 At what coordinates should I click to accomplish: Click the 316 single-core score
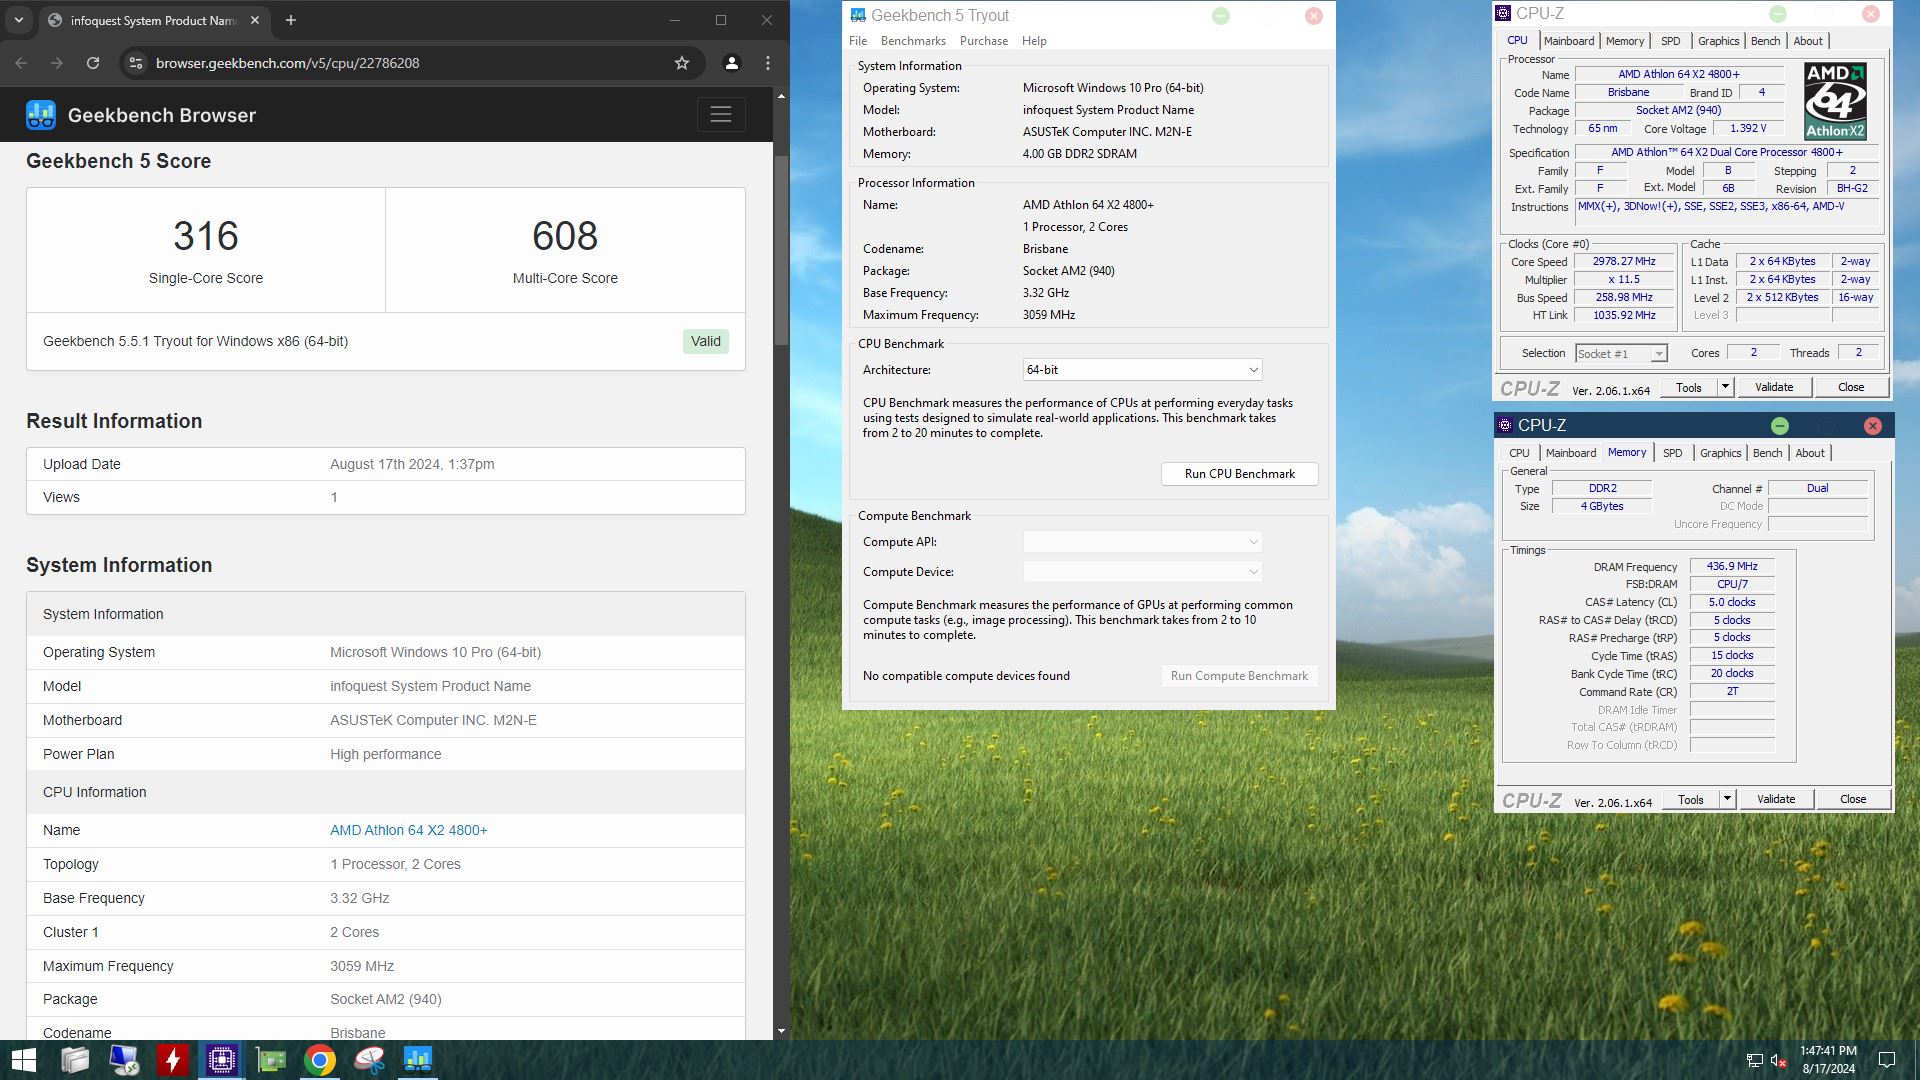pyautogui.click(x=206, y=236)
